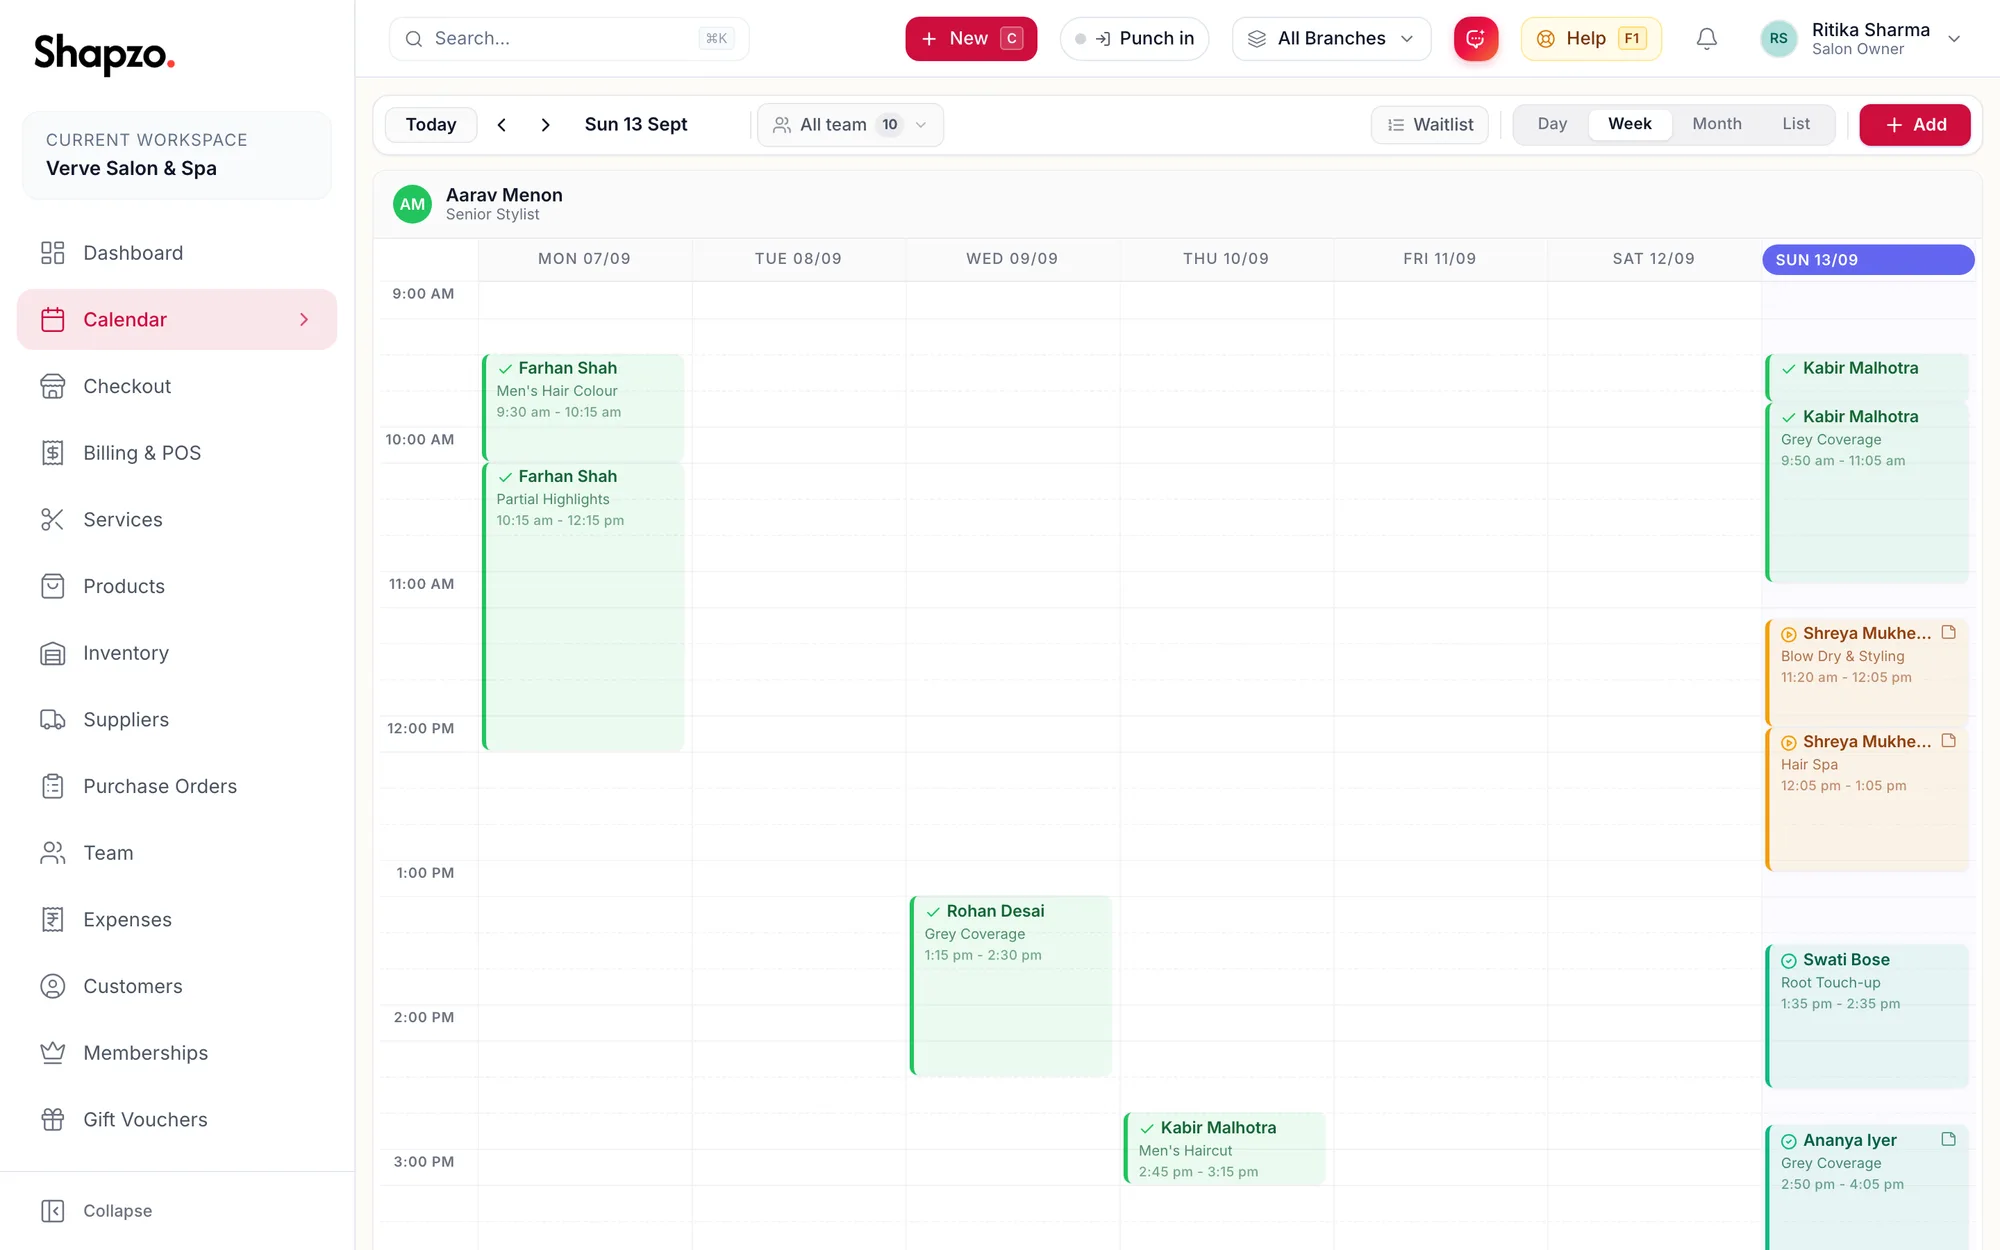Go to Services scissors icon
The height and width of the screenshot is (1250, 2000).
point(52,520)
